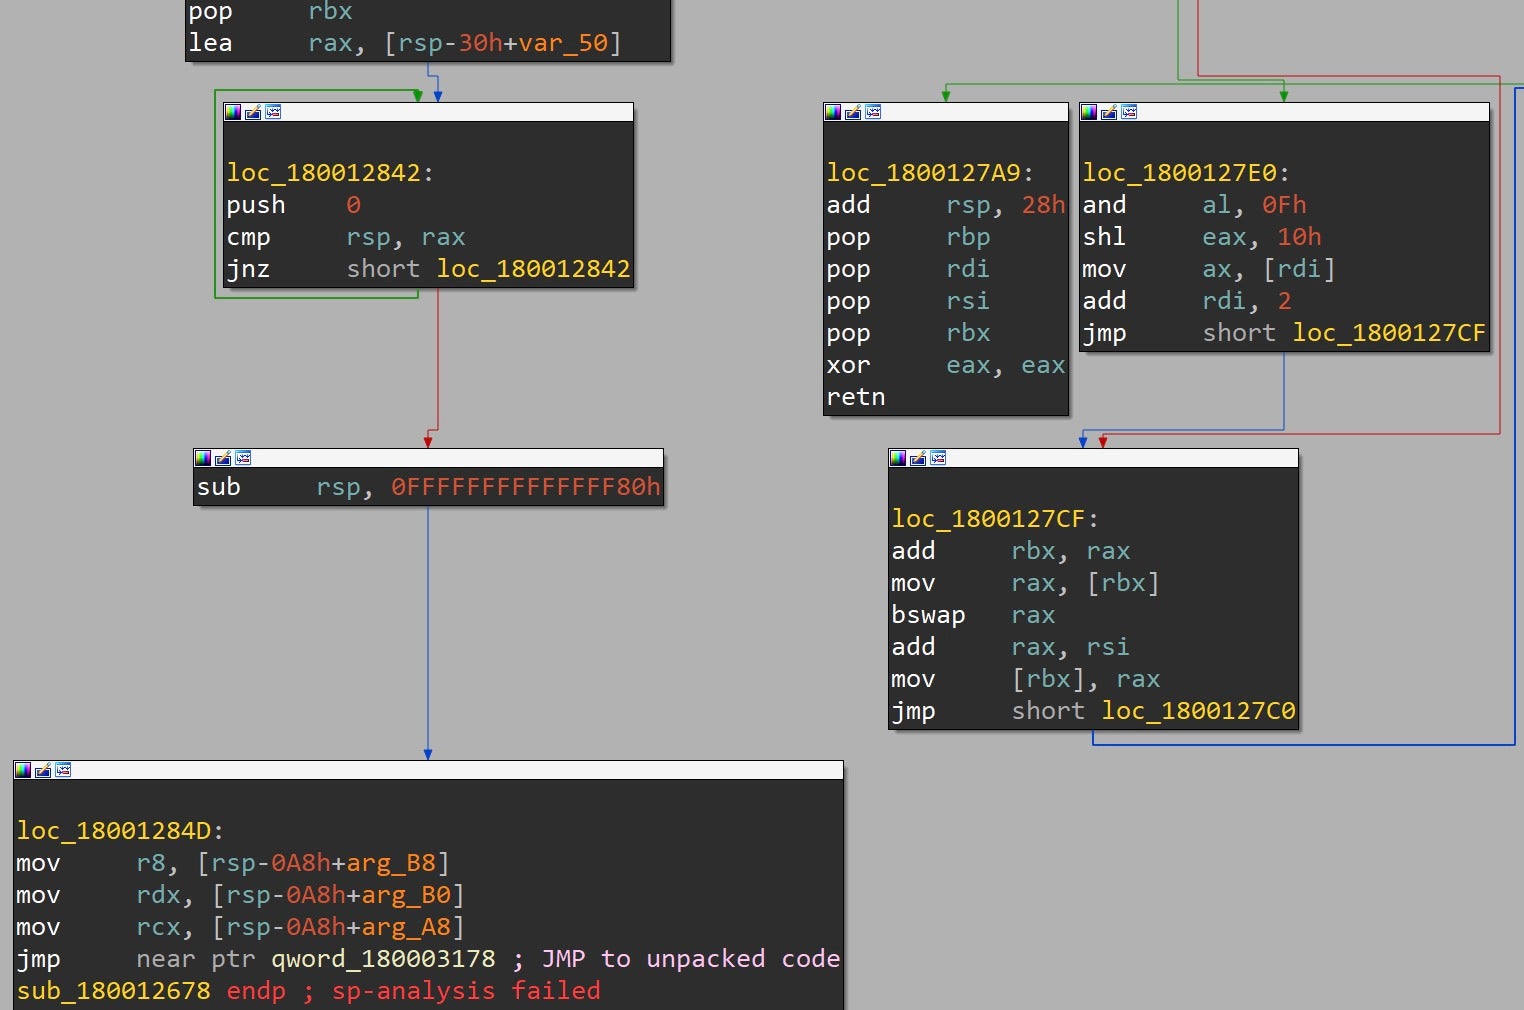The width and height of the screenshot is (1524, 1010).
Task: Follow the loc_1800127C0 jump target
Action: pos(1198,711)
